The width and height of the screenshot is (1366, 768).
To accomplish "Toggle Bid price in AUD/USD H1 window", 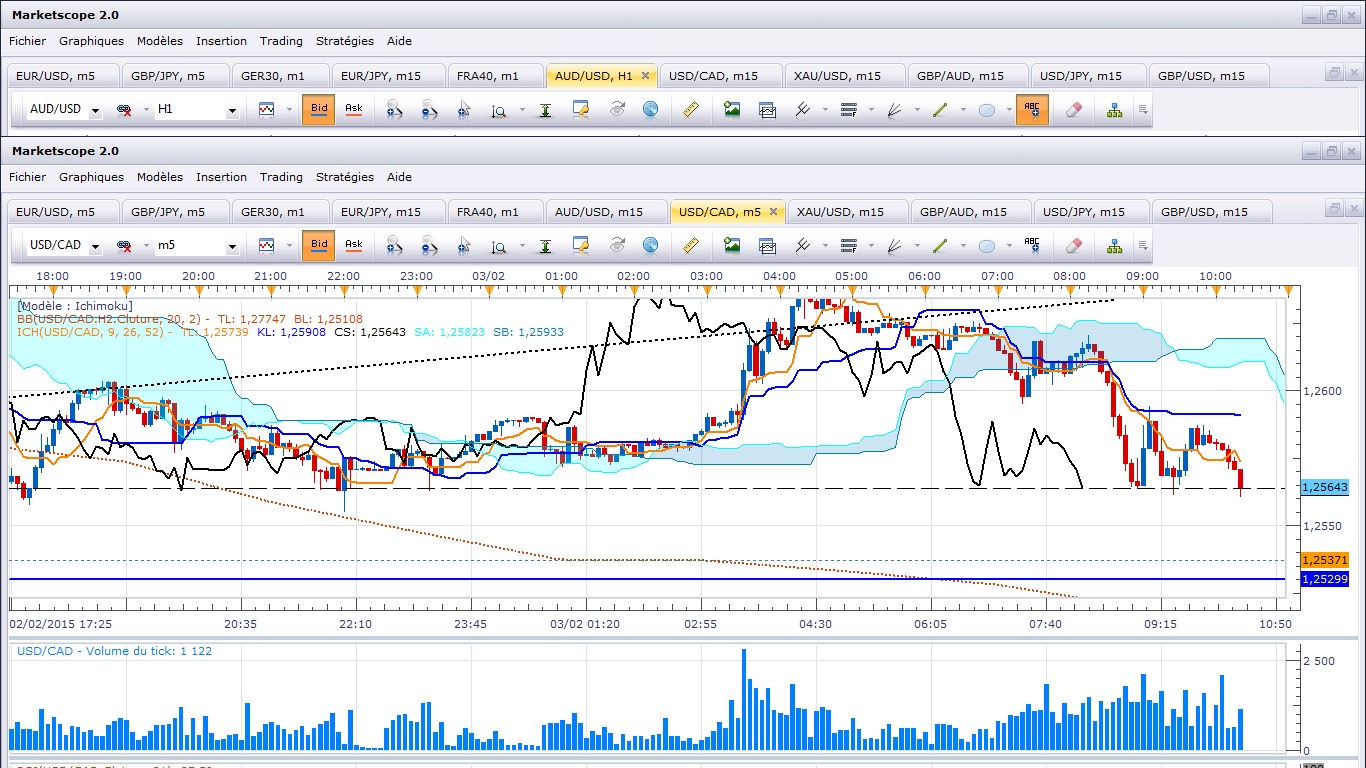I will tap(319, 109).
